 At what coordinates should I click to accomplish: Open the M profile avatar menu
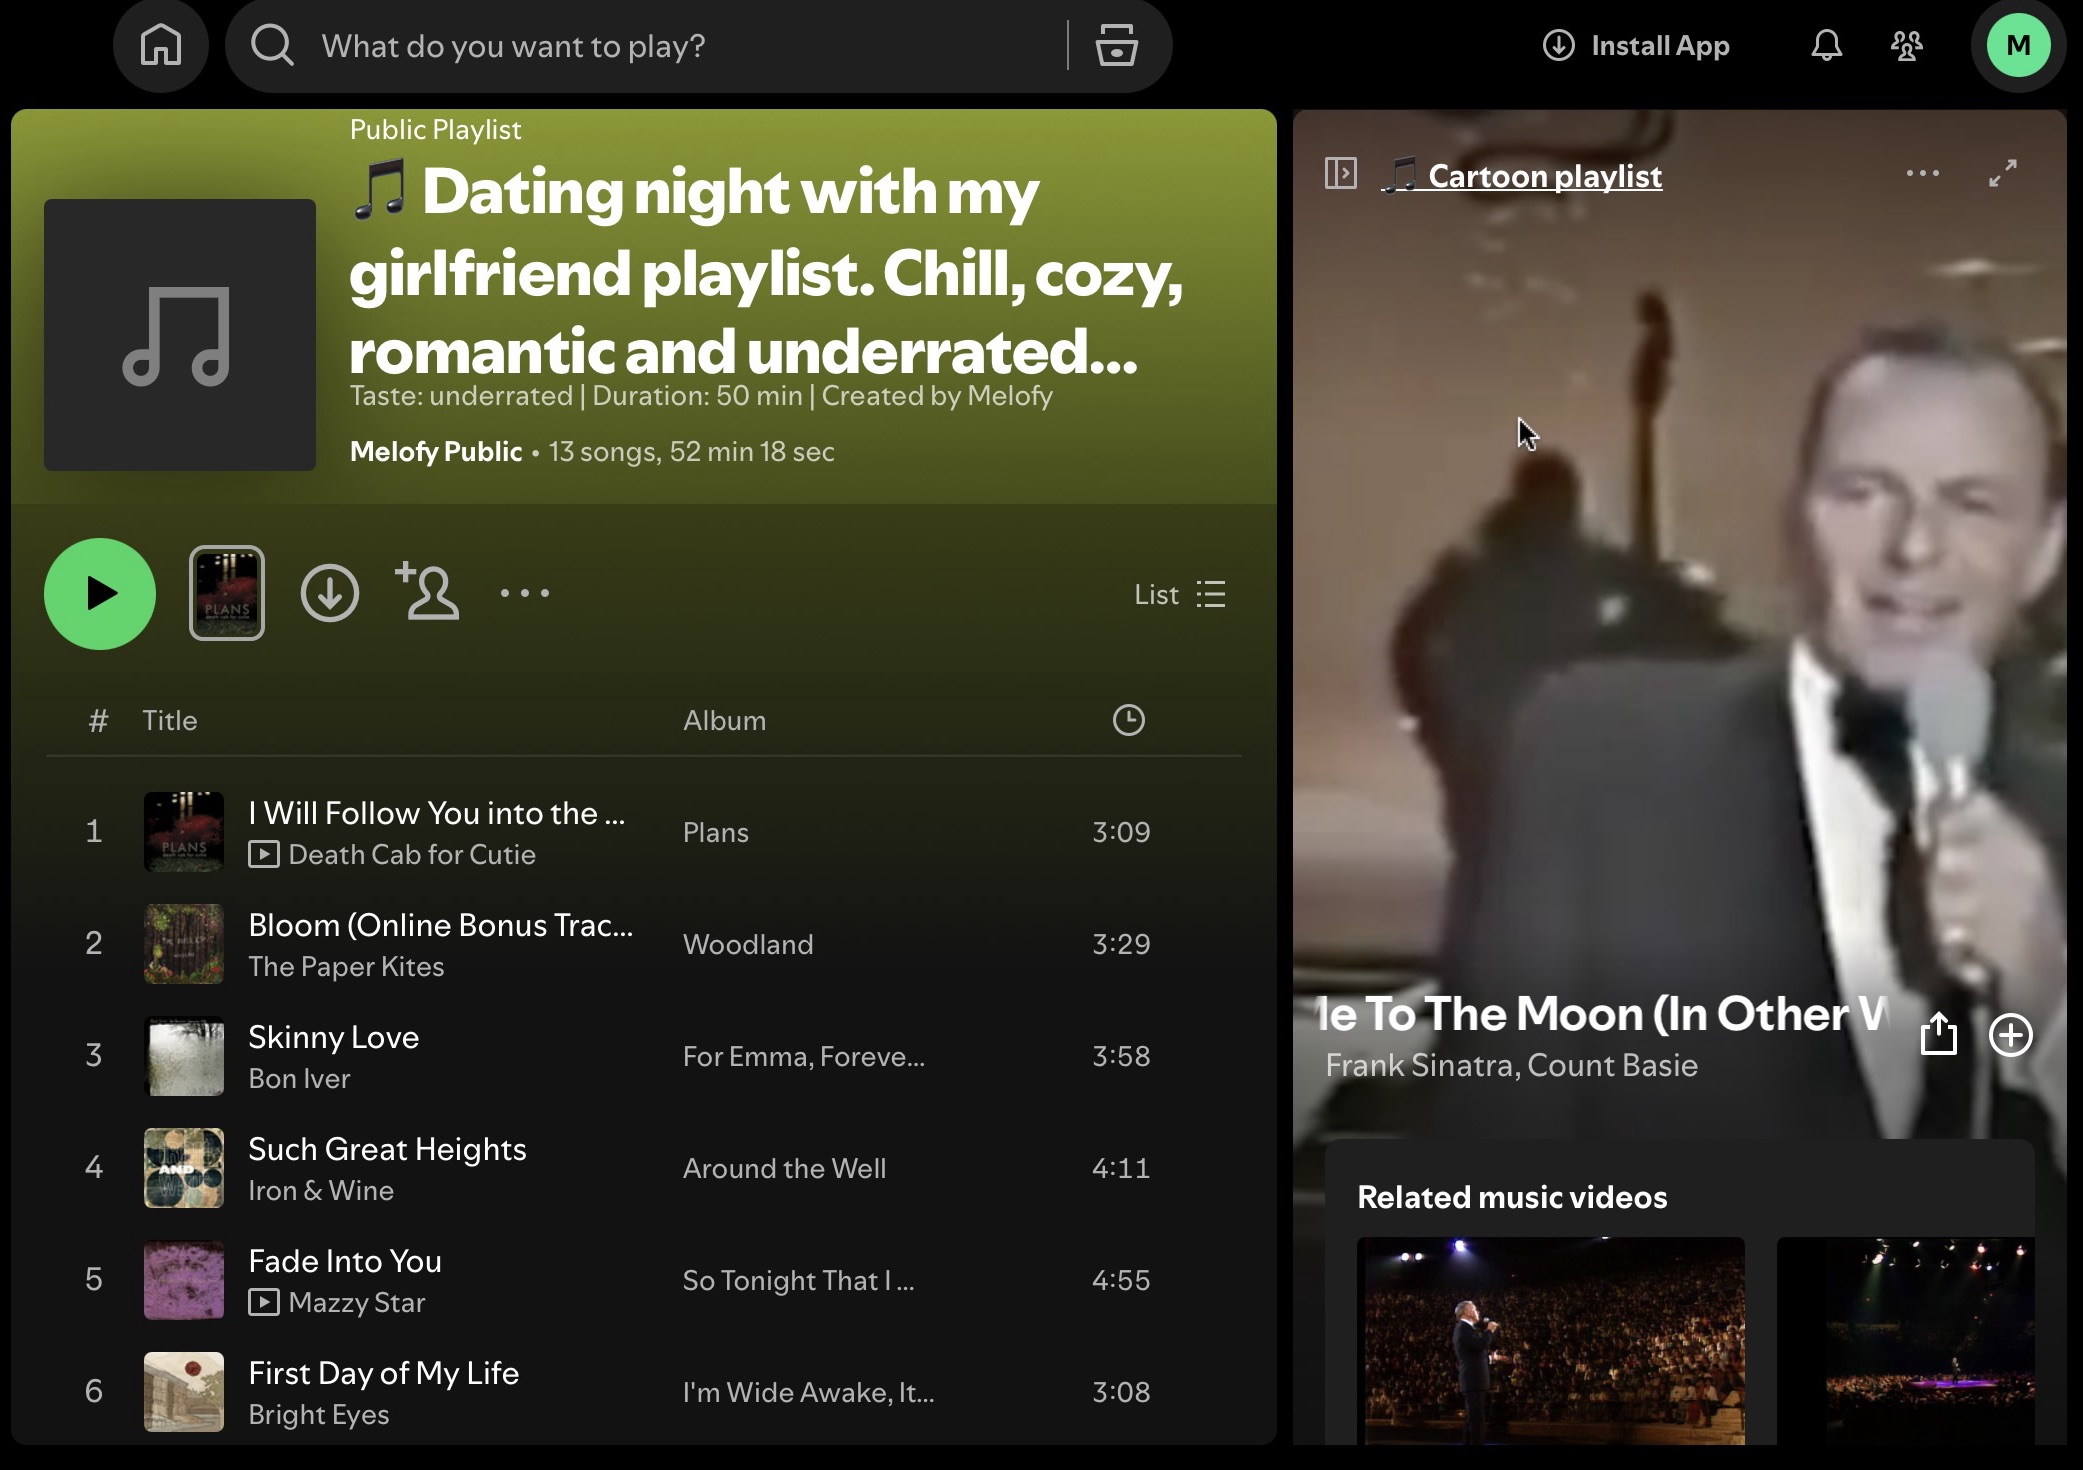[x=2018, y=46]
